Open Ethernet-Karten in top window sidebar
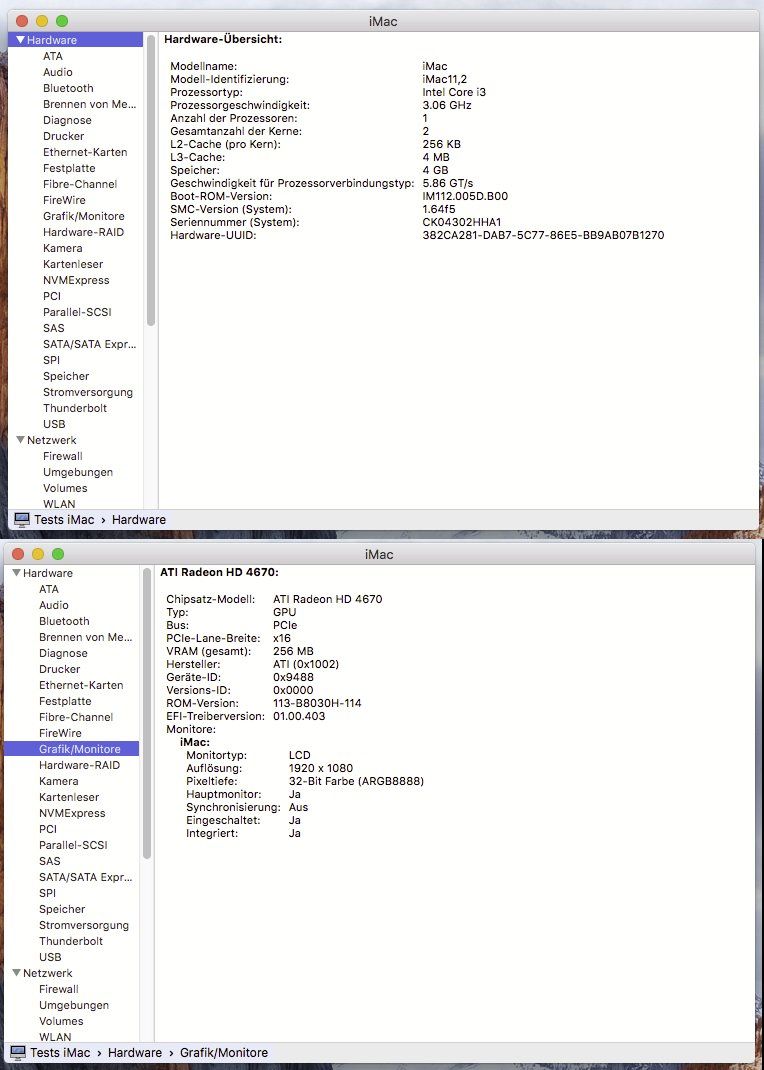This screenshot has width=764, height=1070. [x=85, y=152]
